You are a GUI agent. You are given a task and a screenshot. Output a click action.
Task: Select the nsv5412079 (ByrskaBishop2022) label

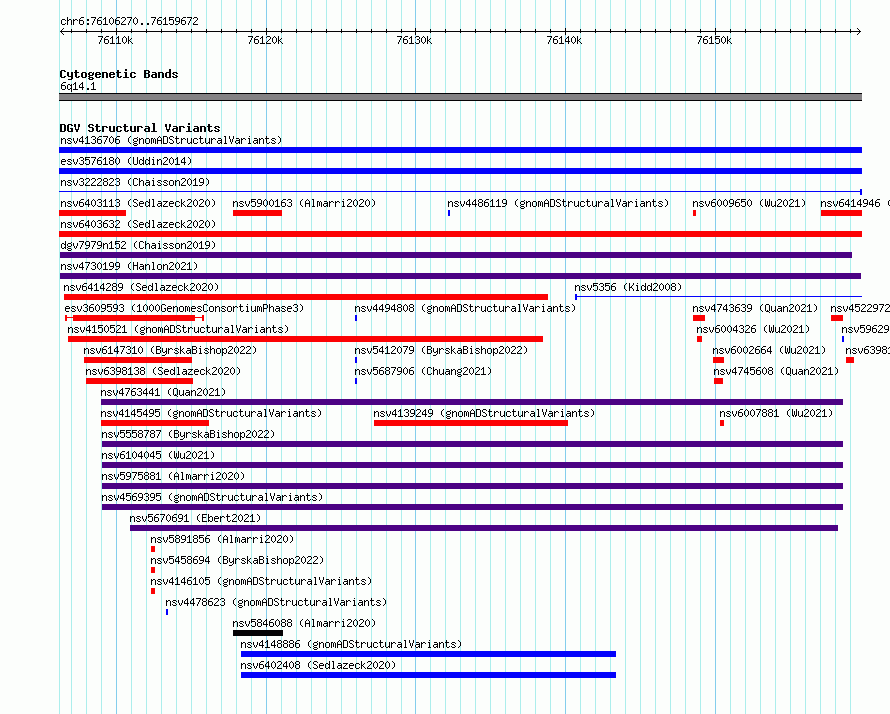(442, 350)
